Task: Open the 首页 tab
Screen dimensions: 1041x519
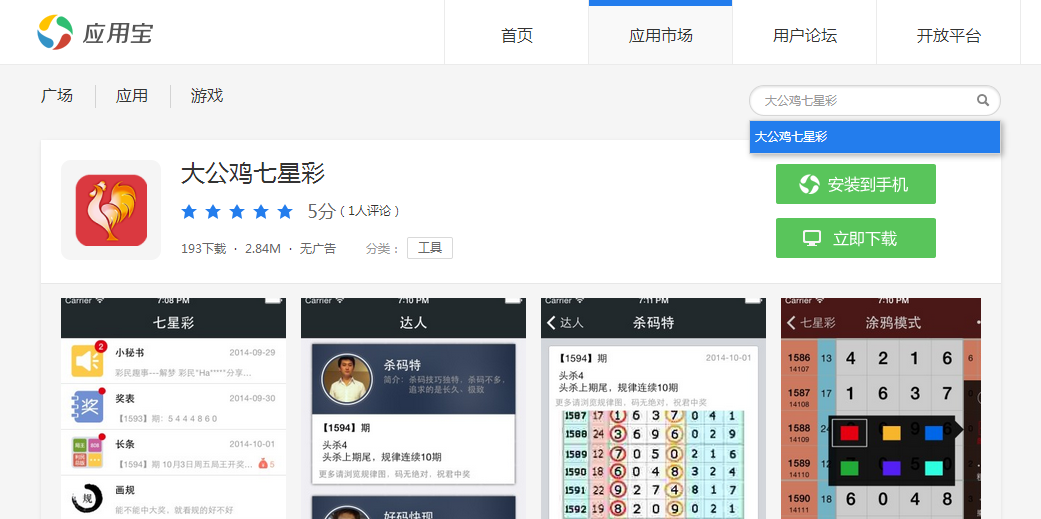Action: 517,35
